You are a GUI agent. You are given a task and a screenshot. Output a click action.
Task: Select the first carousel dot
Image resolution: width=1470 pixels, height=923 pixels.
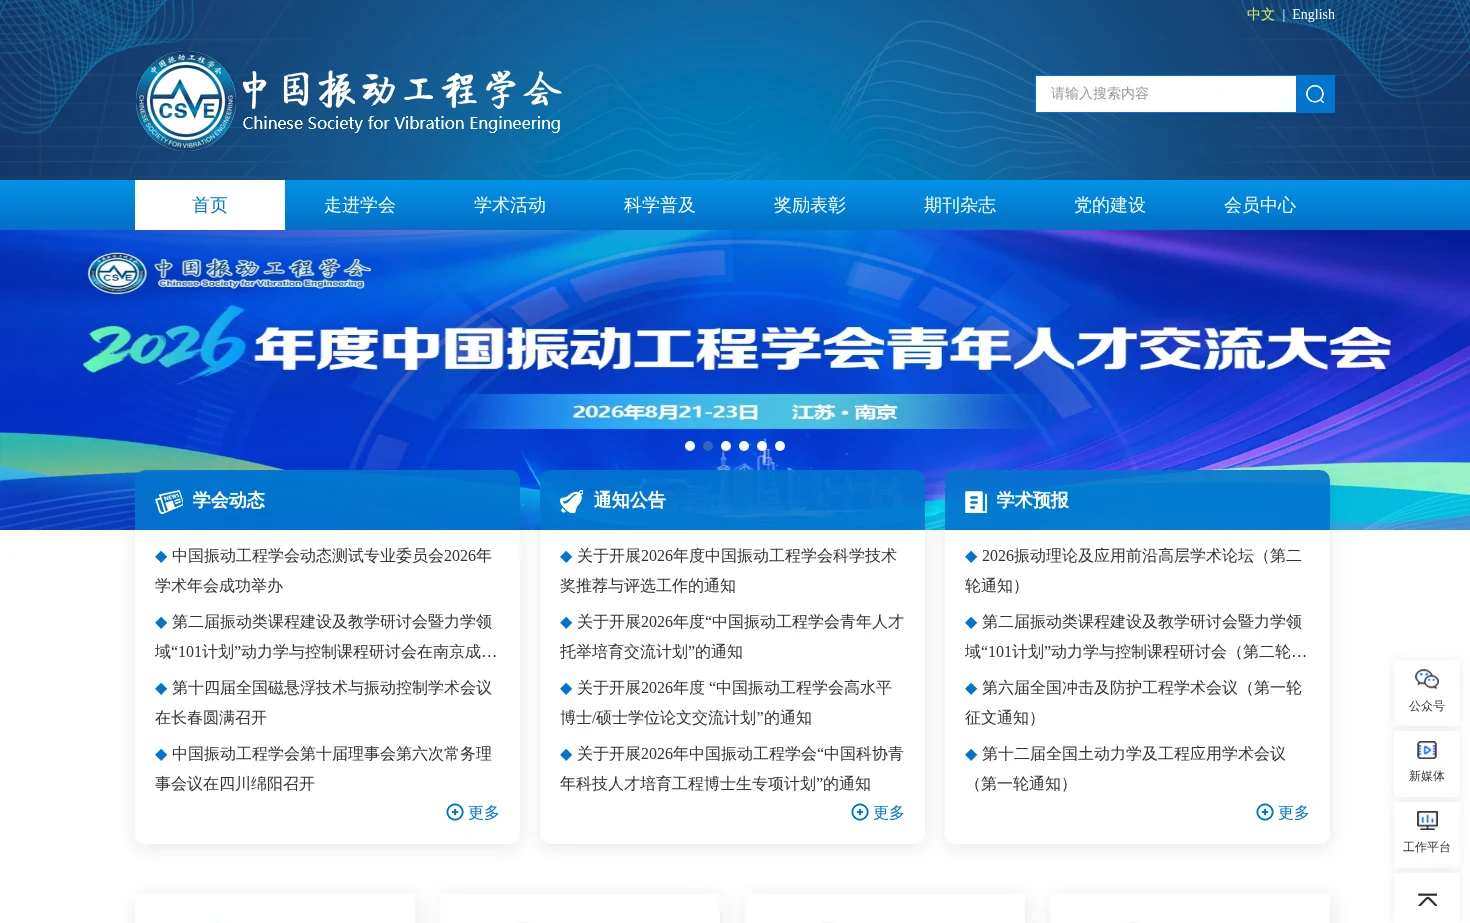(690, 446)
